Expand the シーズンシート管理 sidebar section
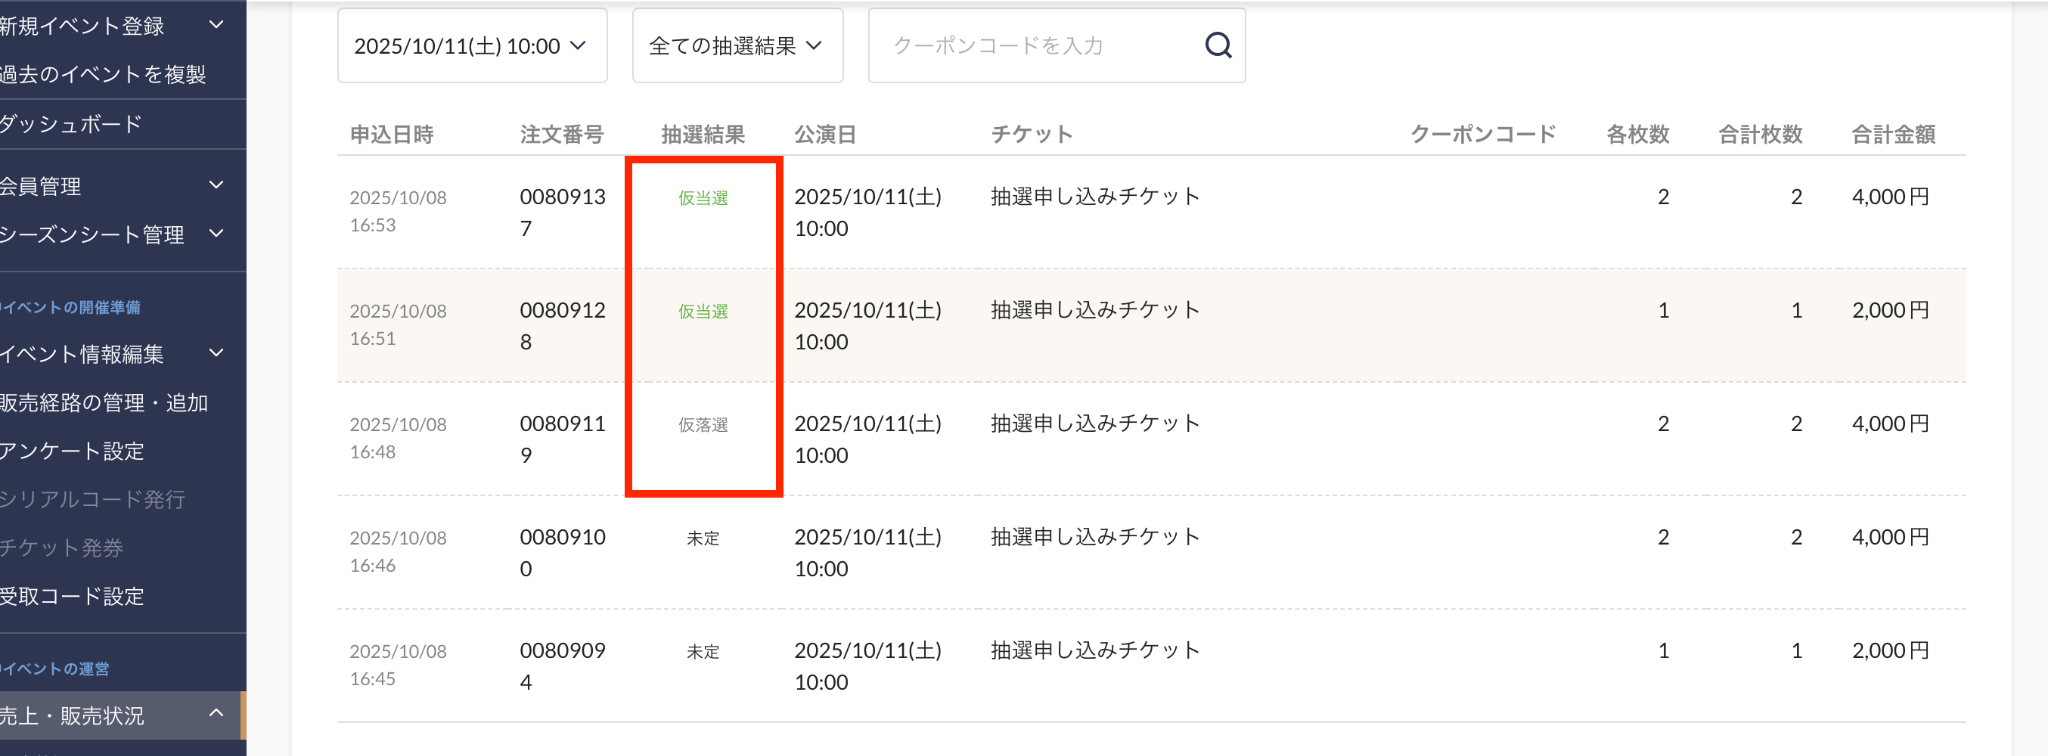2048x756 pixels. coord(216,234)
